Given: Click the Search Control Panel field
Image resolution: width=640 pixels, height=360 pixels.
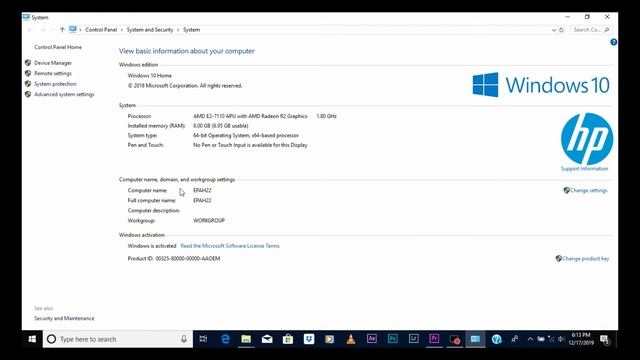Looking at the screenshot, I should coord(591,30).
